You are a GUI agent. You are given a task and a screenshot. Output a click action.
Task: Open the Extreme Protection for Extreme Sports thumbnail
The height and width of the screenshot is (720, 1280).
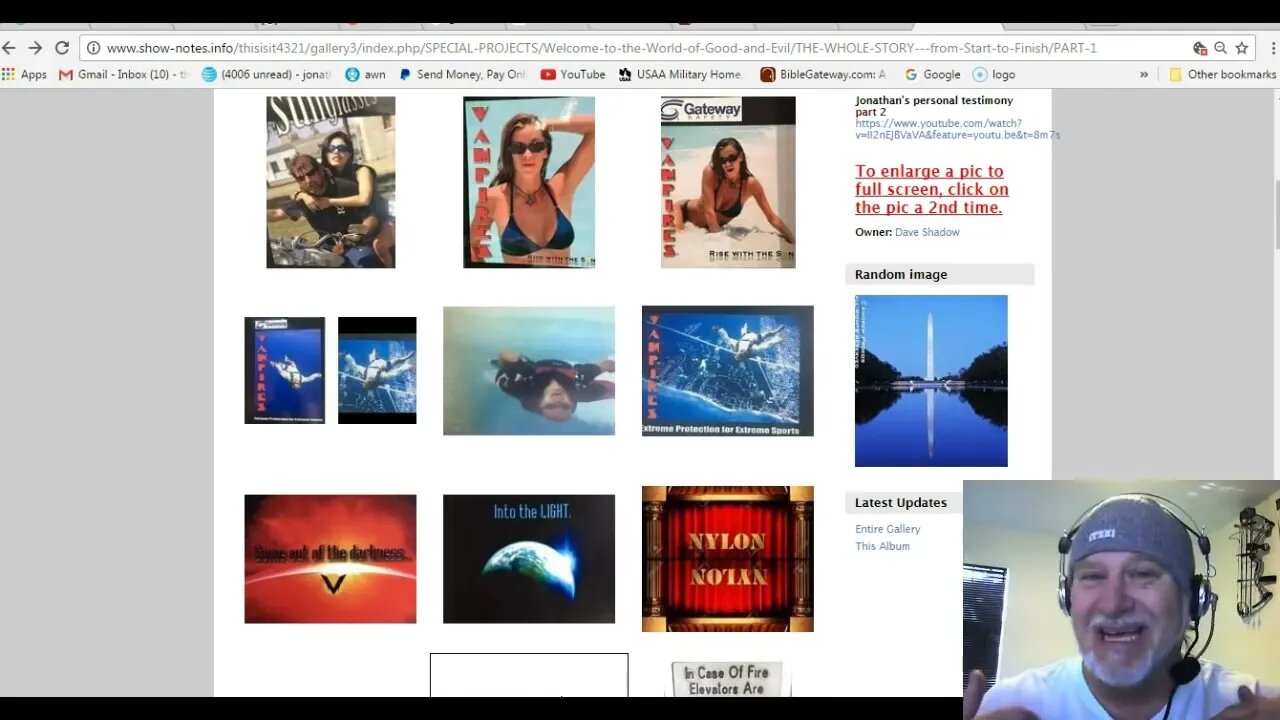pos(728,371)
